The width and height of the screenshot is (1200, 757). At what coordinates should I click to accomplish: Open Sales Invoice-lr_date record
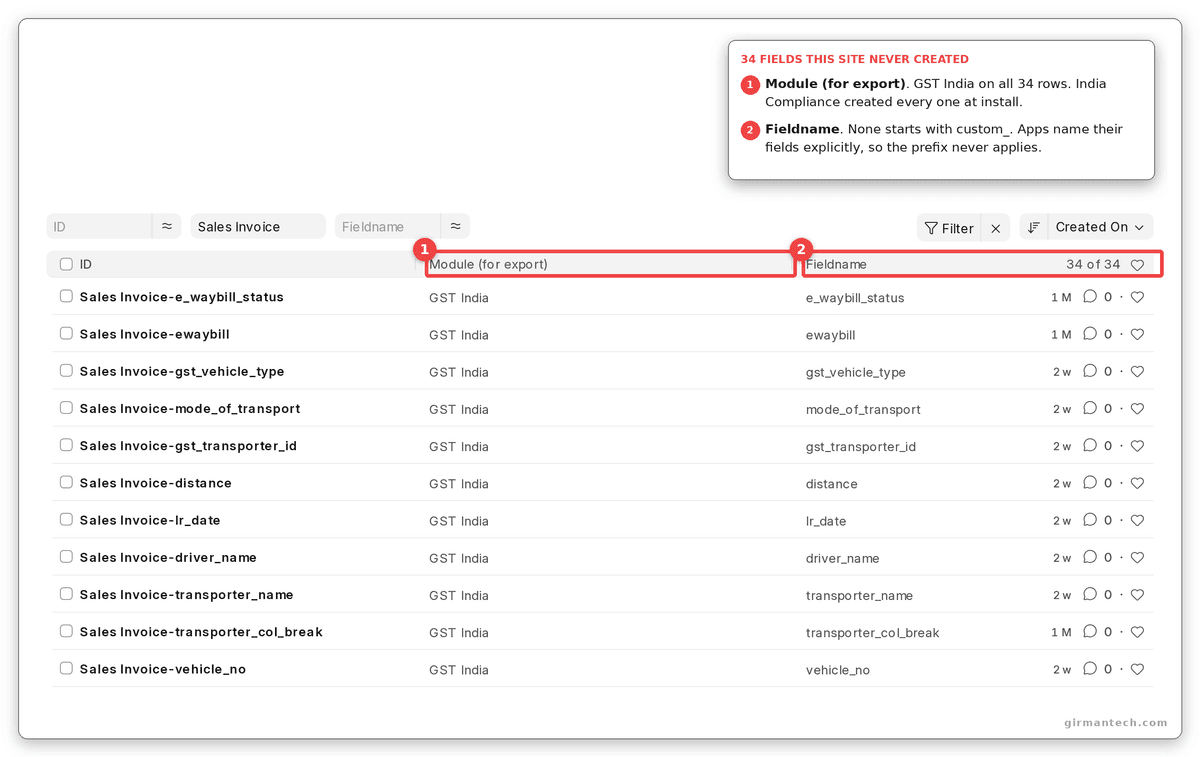click(x=150, y=520)
